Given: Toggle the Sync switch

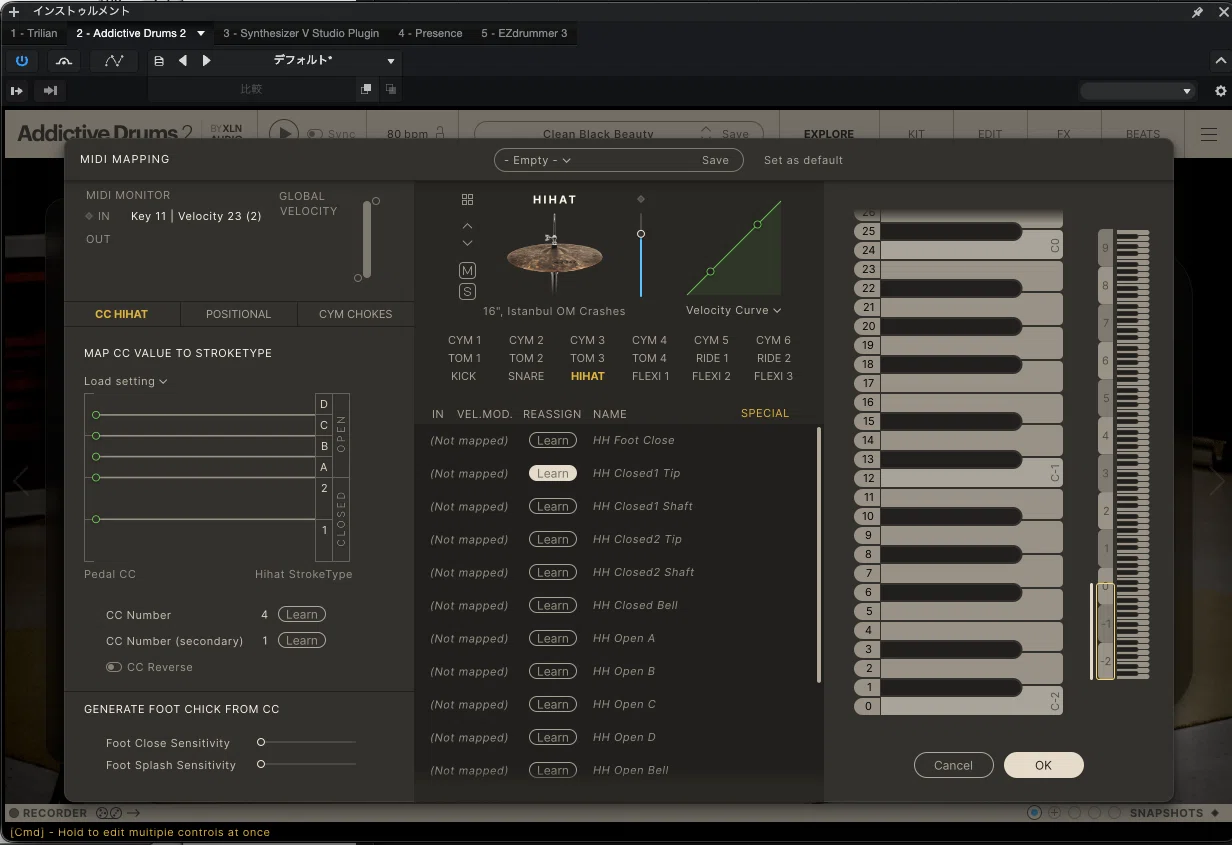Looking at the screenshot, I should point(315,134).
